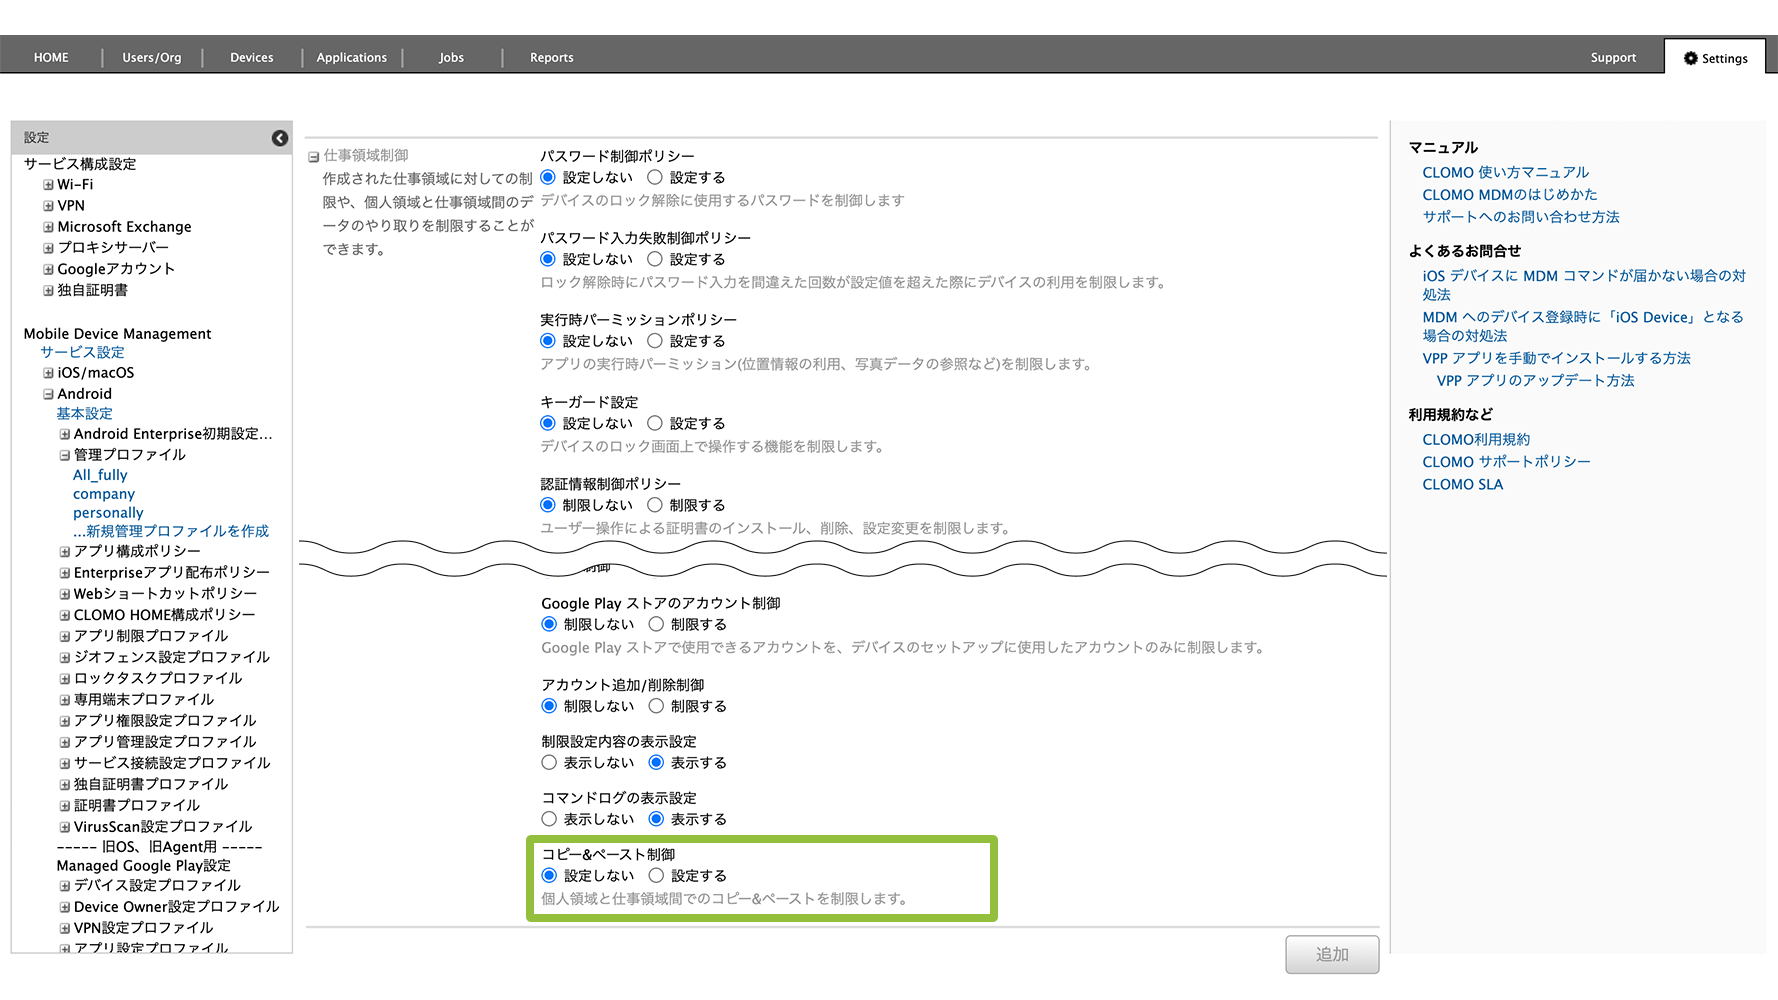The image size is (1778, 1000).
Task: Expand the Googleアカウント plus icon
Action: (48, 269)
